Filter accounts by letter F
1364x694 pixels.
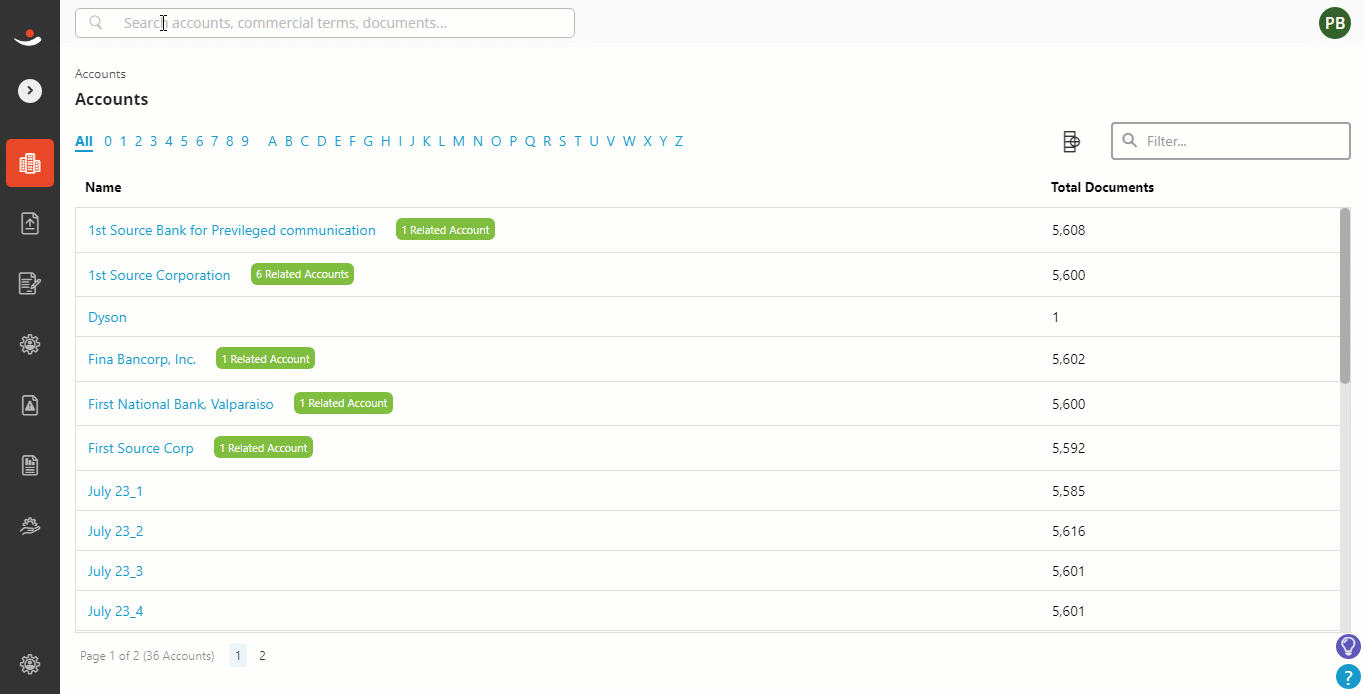point(352,141)
